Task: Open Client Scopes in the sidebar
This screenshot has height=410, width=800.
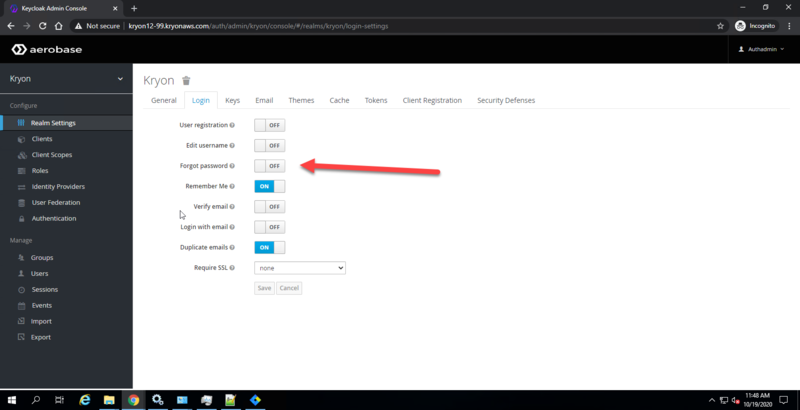Action: [x=51, y=155]
